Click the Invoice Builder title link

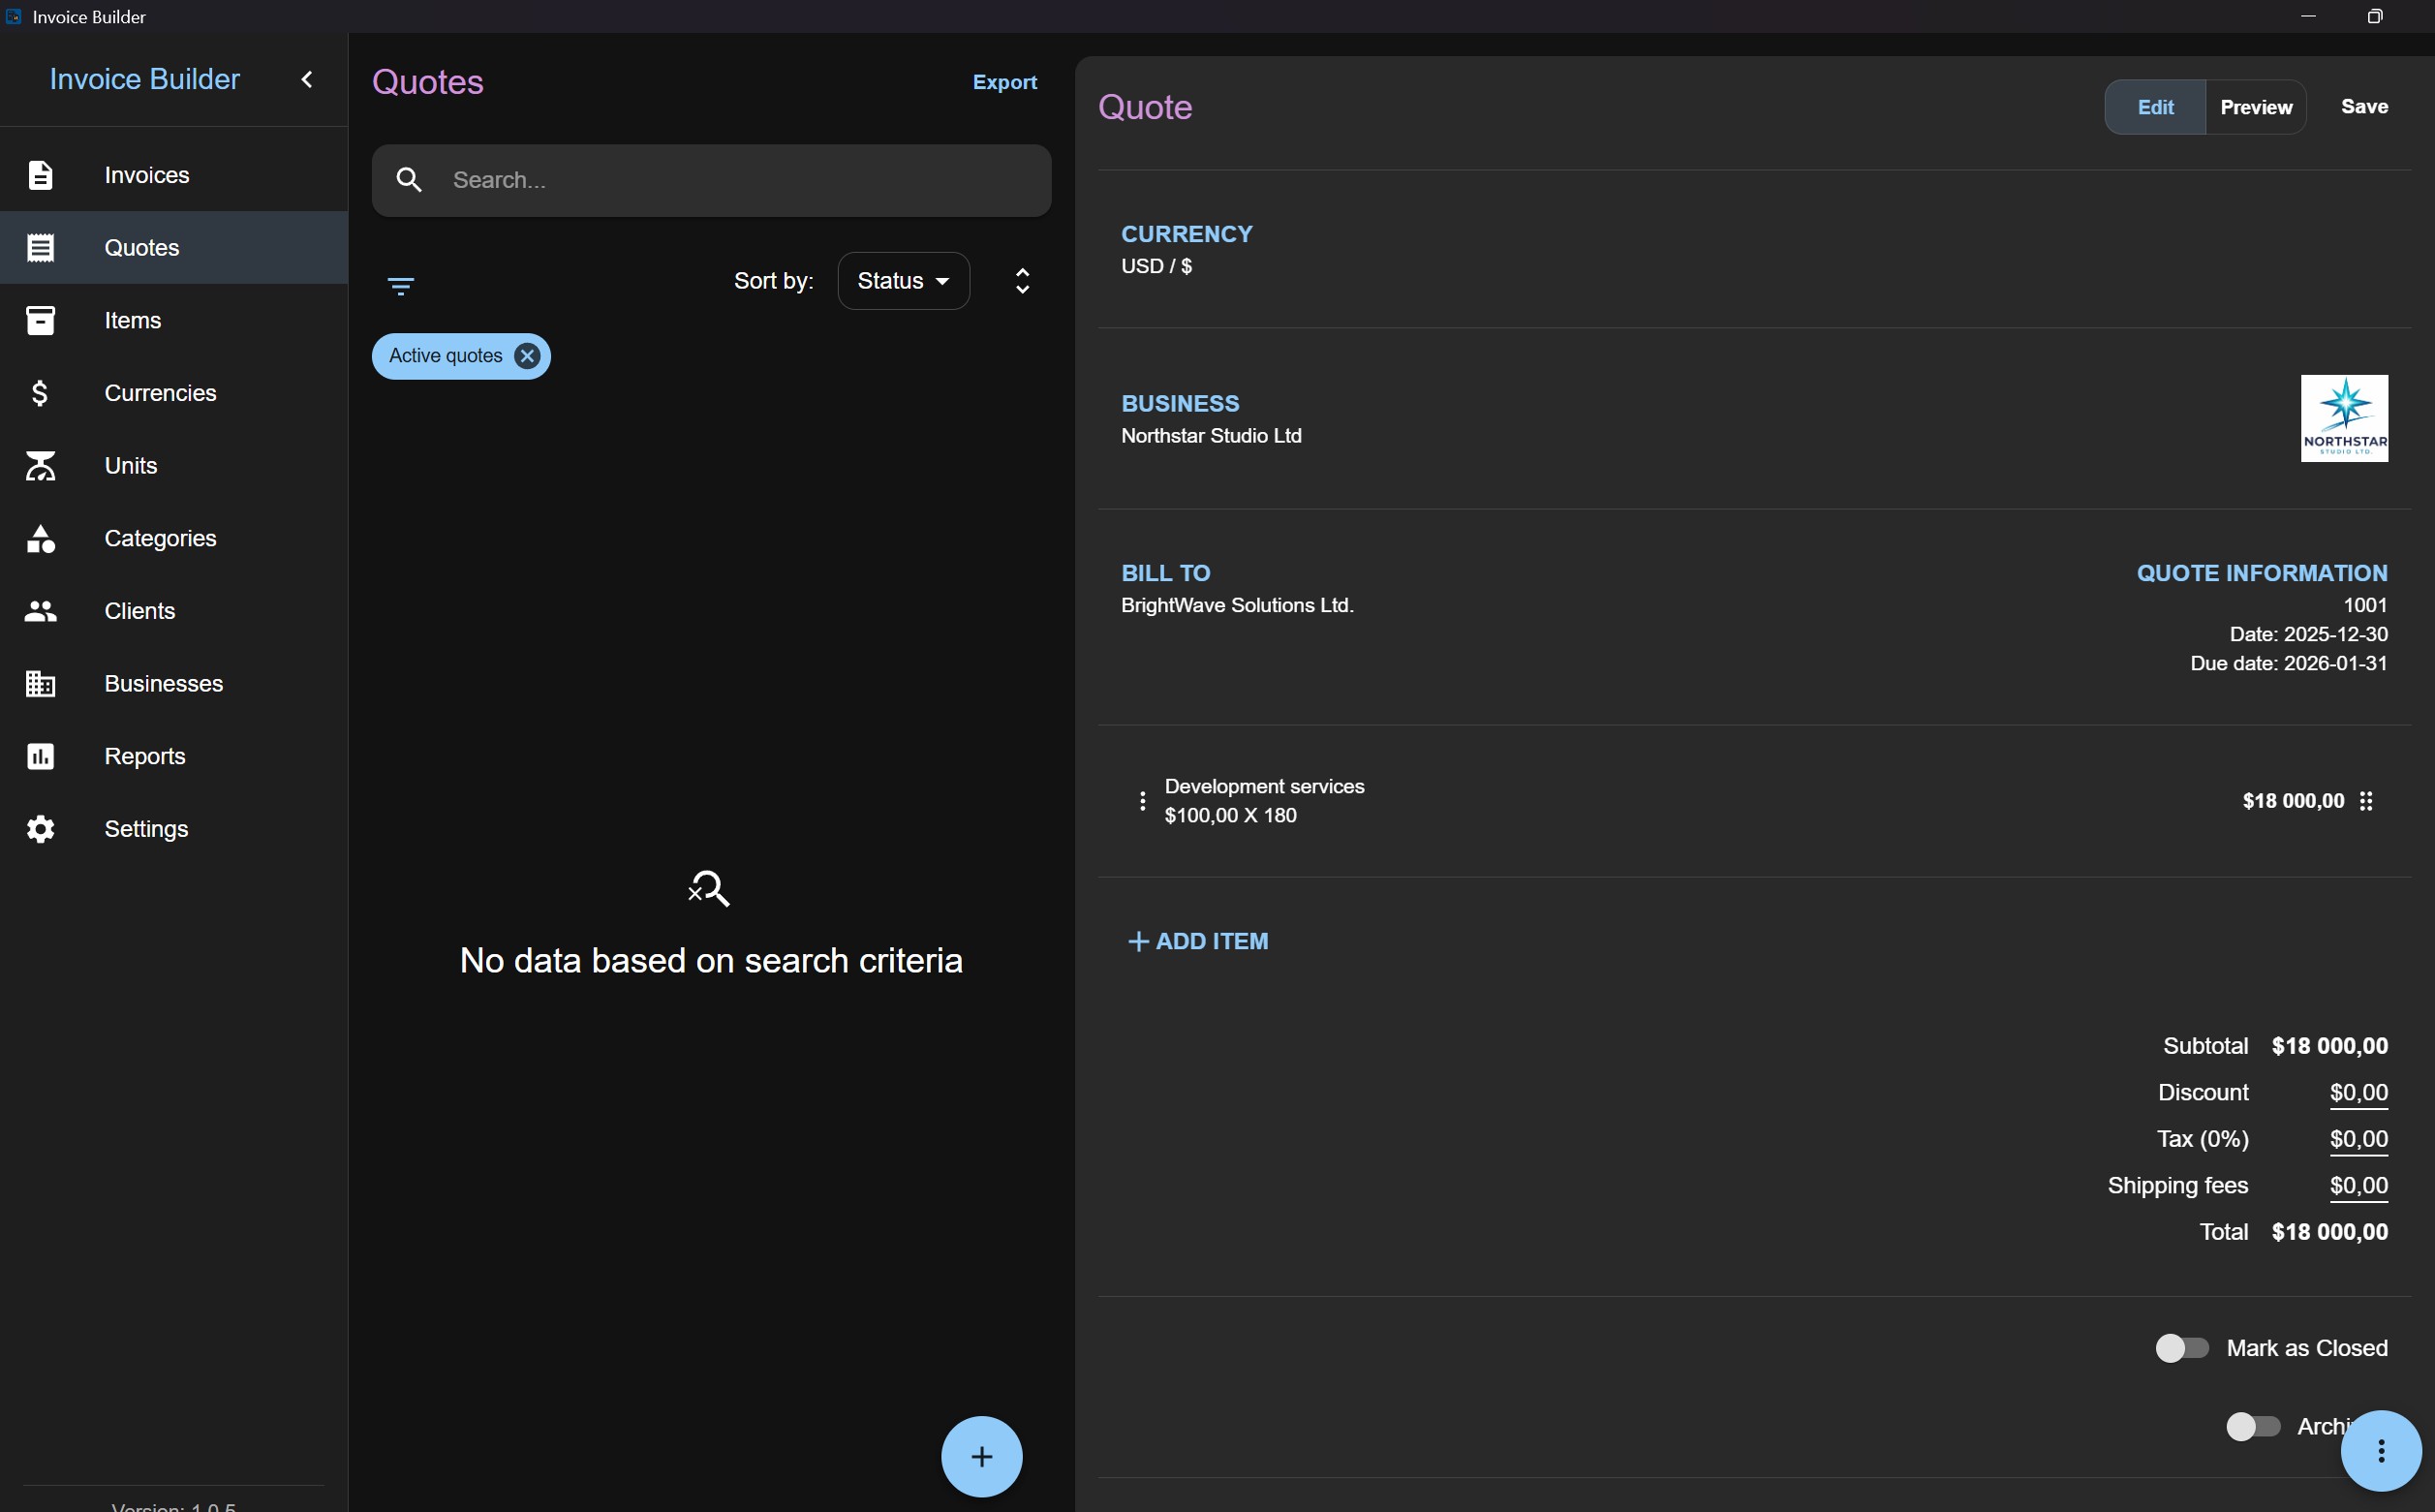click(x=144, y=79)
